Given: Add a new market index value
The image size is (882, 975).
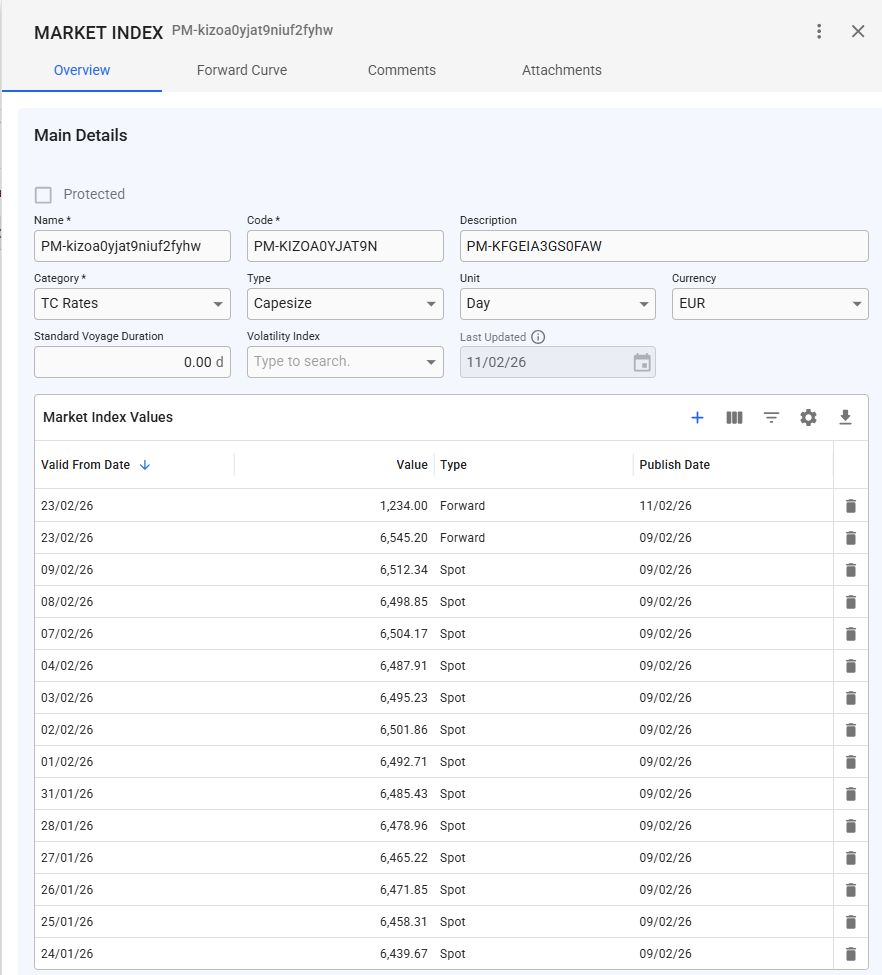Looking at the screenshot, I should pyautogui.click(x=697, y=418).
